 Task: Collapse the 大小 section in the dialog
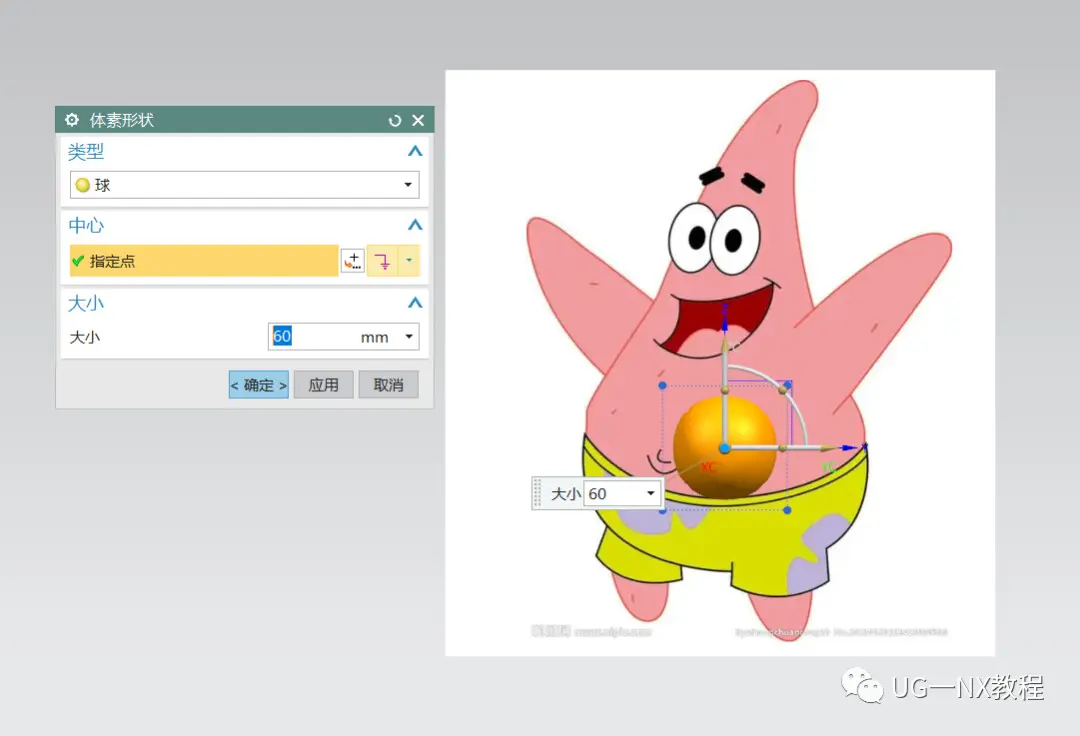coord(415,303)
